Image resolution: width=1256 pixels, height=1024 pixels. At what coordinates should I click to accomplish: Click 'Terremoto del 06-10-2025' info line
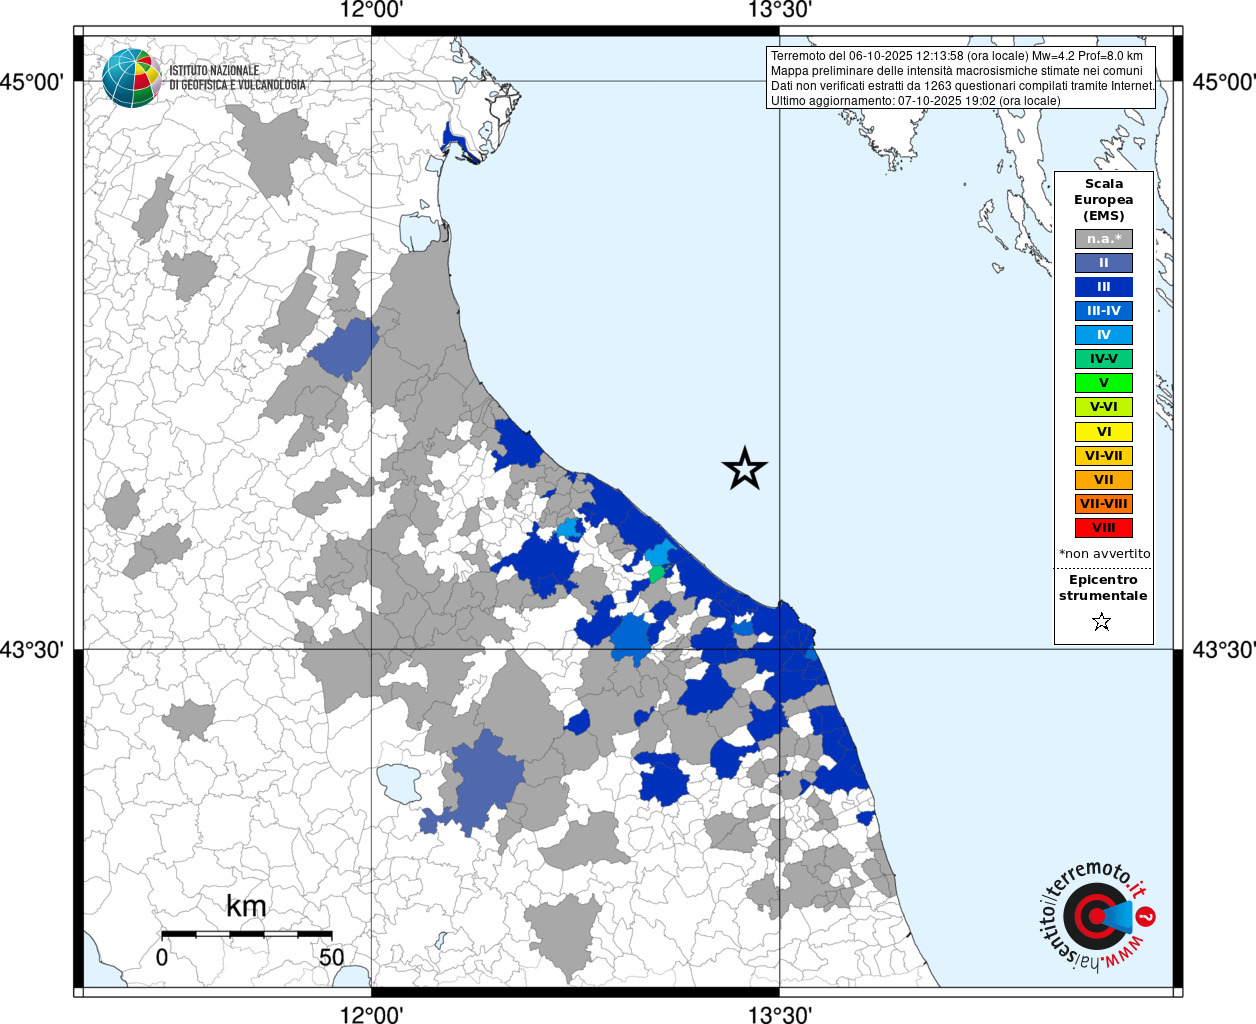click(957, 56)
